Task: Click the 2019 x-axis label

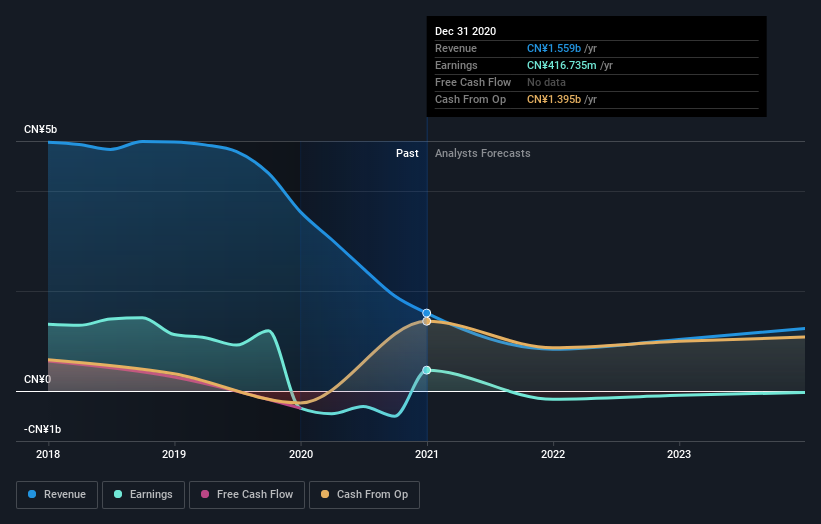Action: 174,454
